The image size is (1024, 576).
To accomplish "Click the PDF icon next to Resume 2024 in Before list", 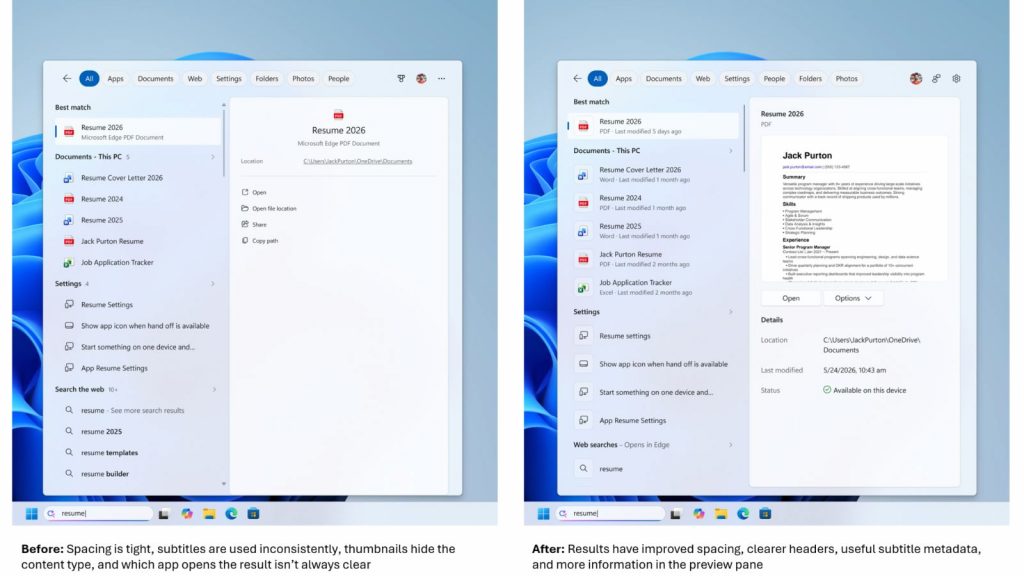I will [x=68, y=199].
